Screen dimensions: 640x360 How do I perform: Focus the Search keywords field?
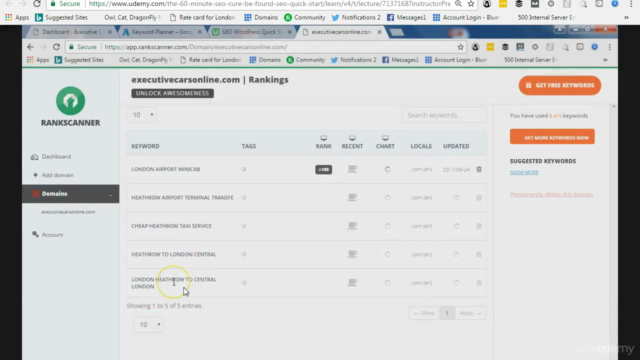(444, 115)
